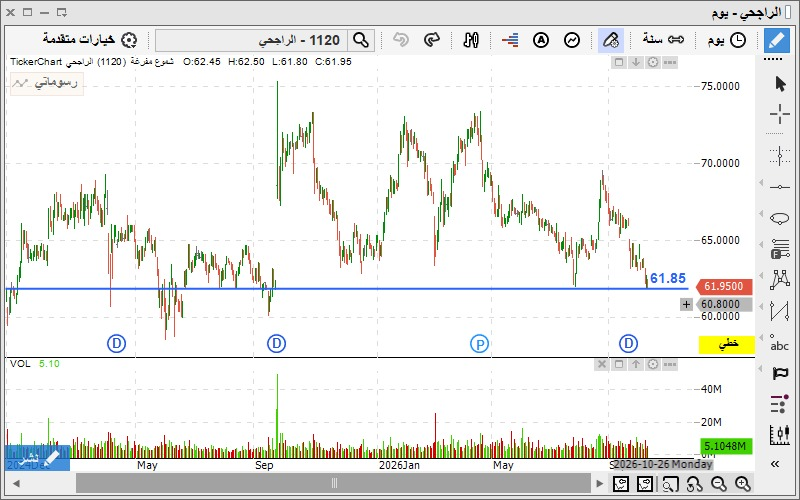Click the zoom out magnifier icon

(719, 483)
